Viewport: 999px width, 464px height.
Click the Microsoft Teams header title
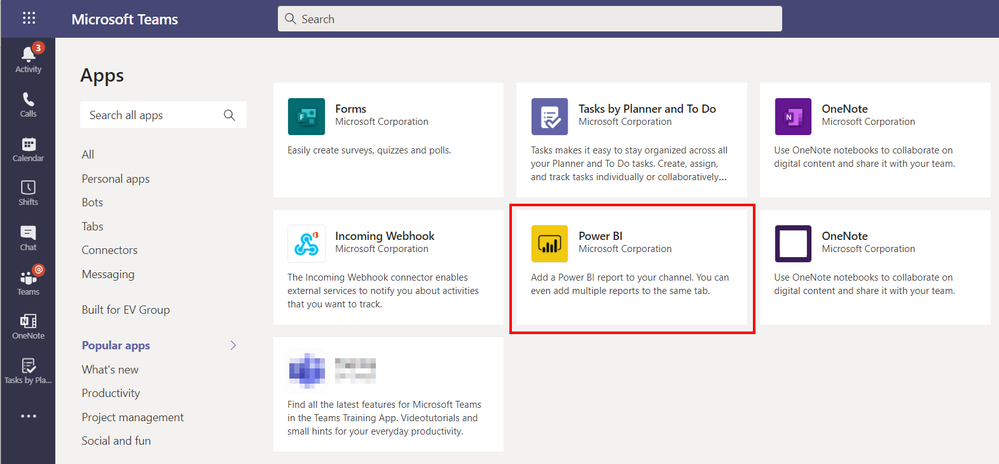[x=125, y=19]
